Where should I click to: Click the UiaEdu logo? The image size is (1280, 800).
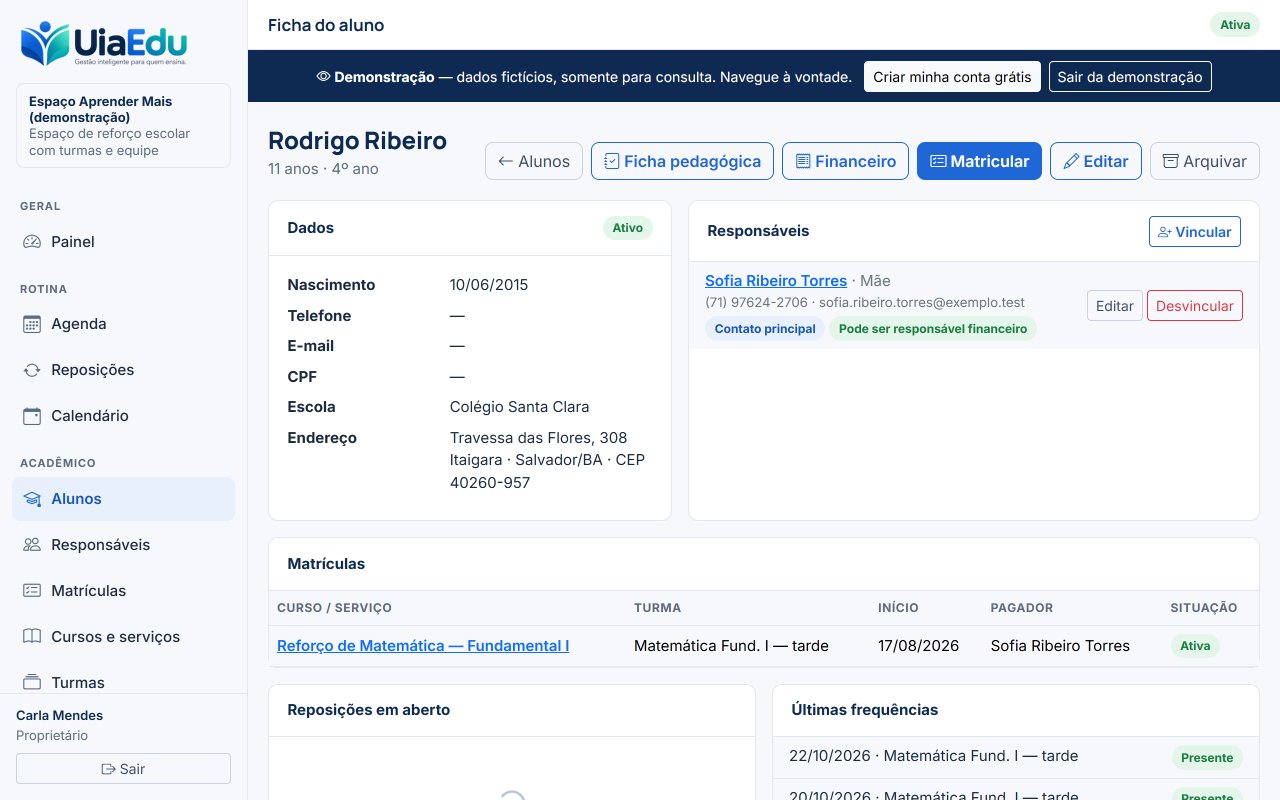pos(103,44)
